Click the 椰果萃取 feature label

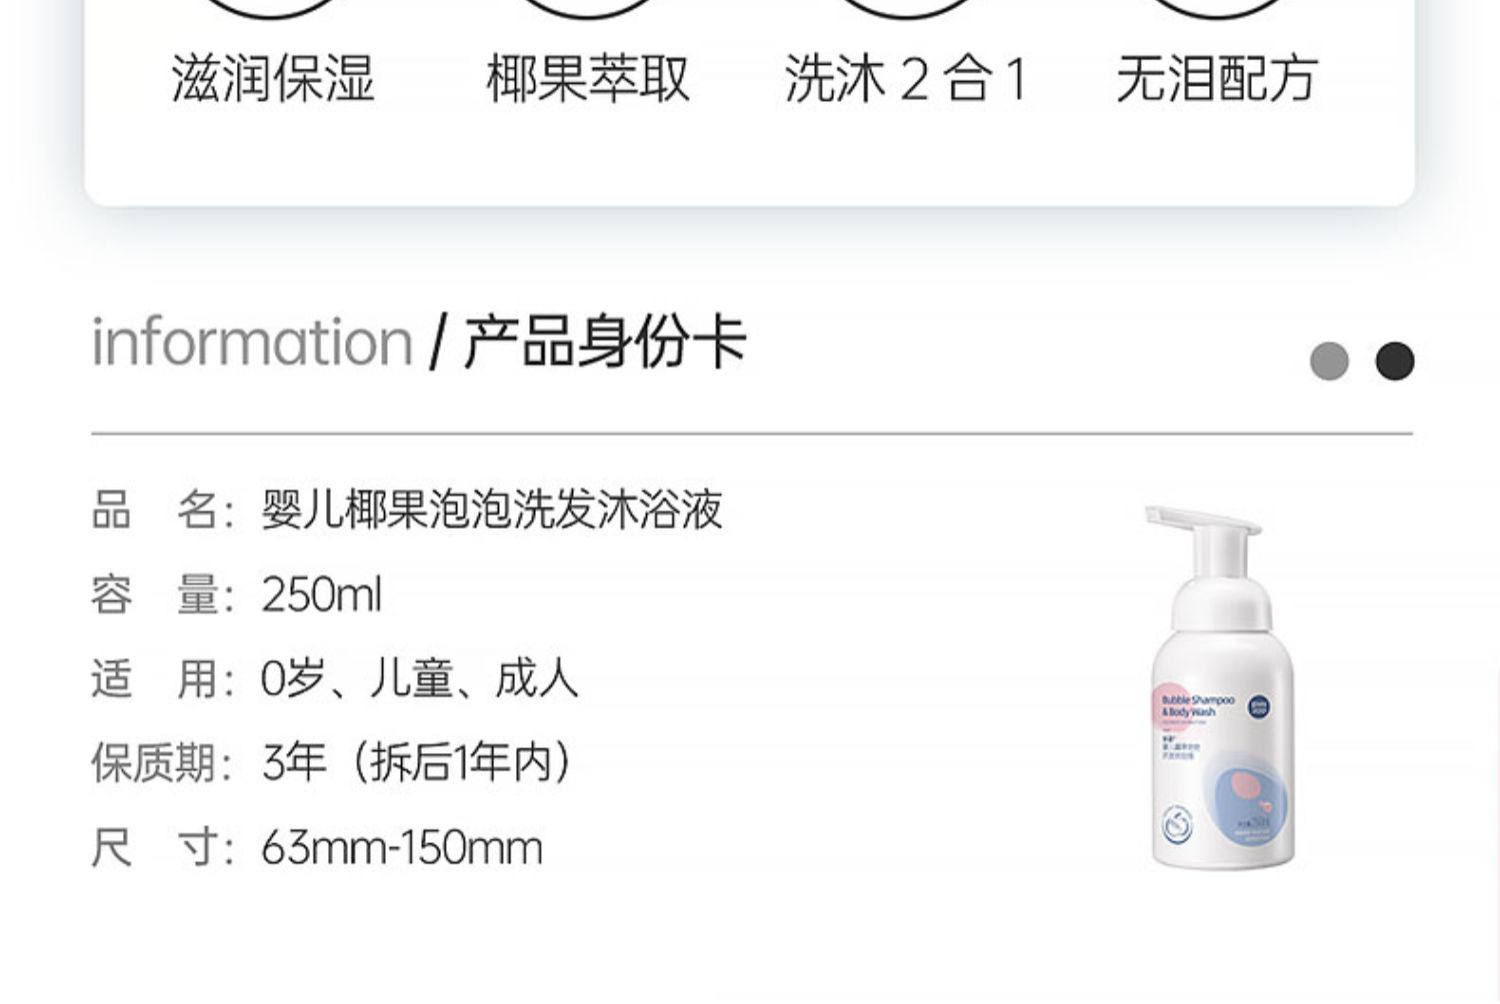click(x=588, y=79)
